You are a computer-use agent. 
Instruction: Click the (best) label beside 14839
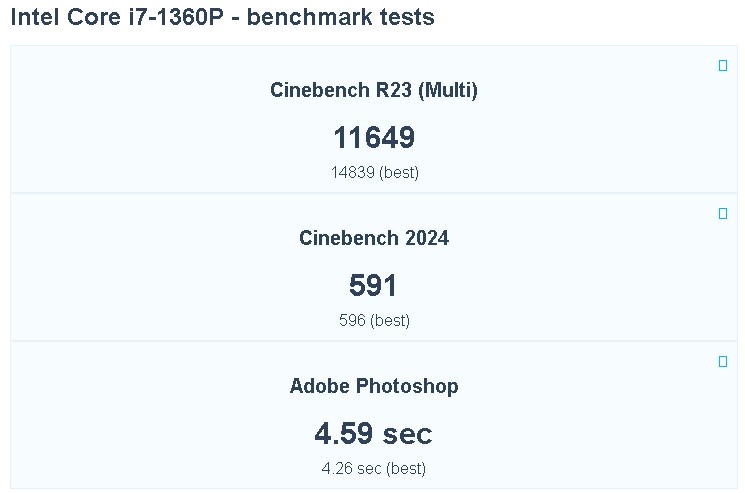point(398,172)
